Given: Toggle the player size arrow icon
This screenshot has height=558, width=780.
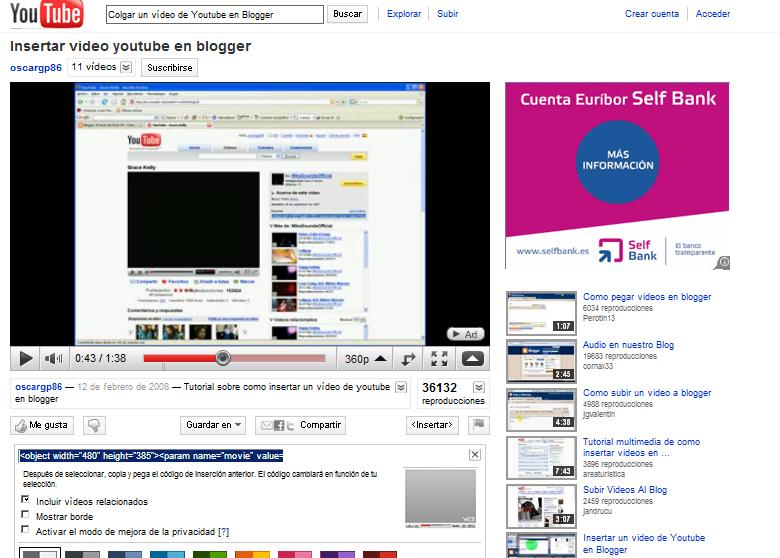Looking at the screenshot, I should 408,359.
